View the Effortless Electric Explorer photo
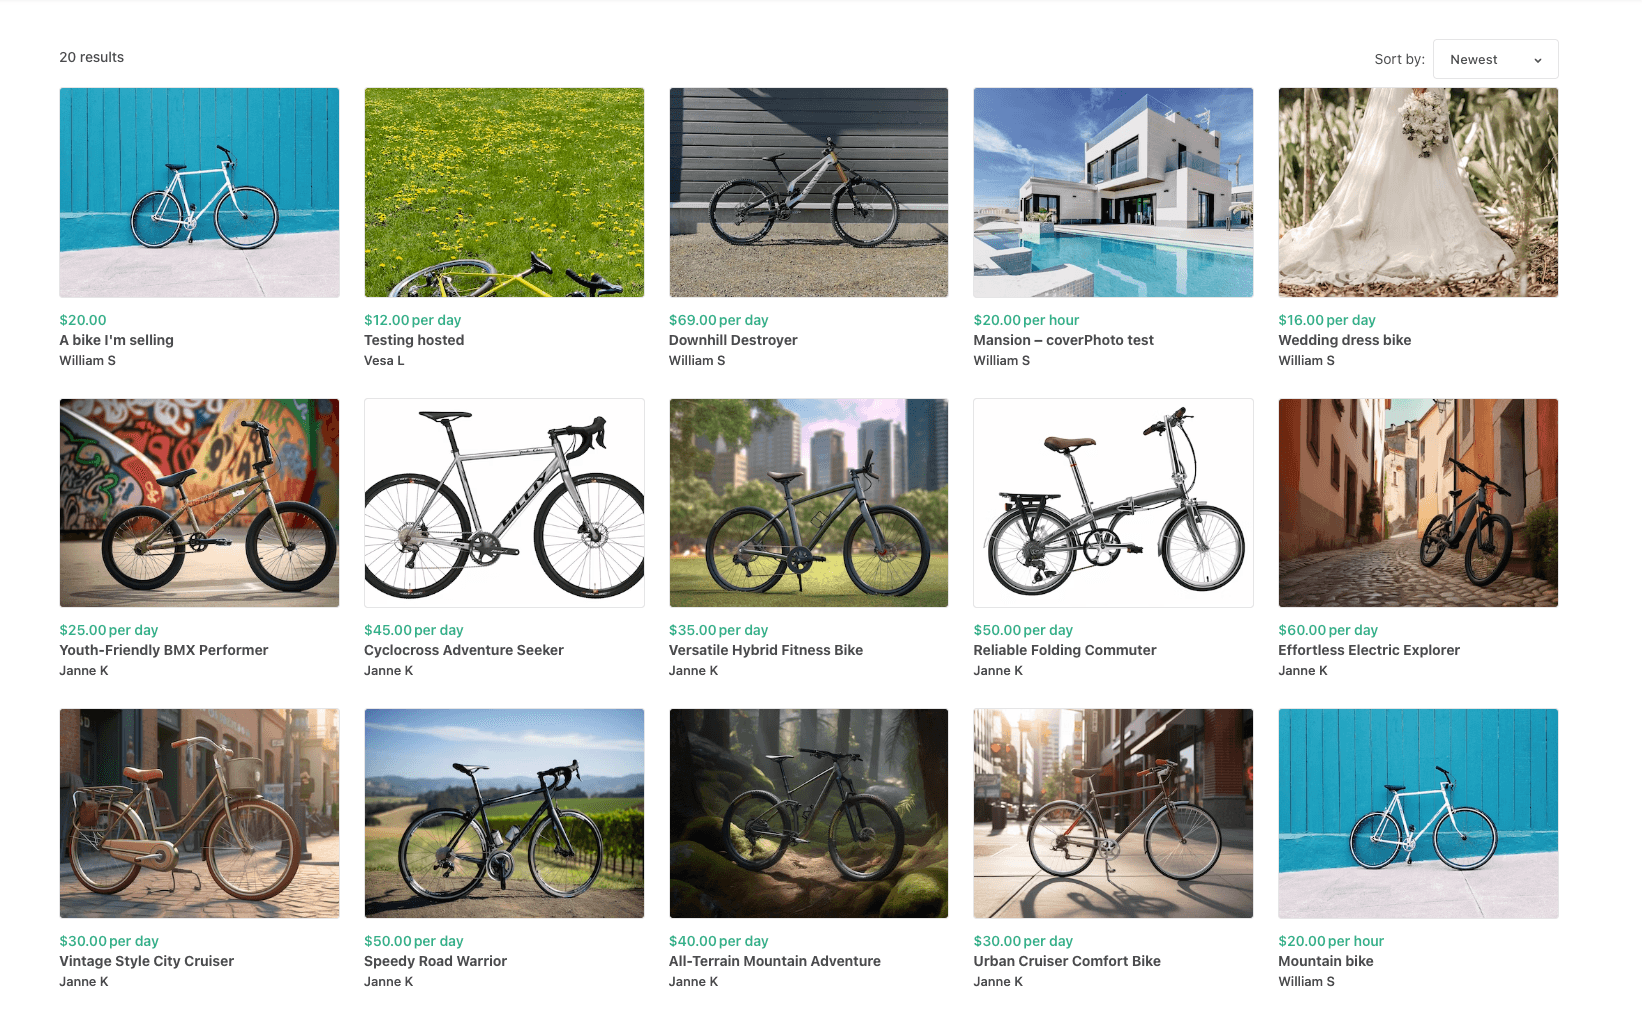Screen dimensions: 1642x1013 pos(1417,503)
